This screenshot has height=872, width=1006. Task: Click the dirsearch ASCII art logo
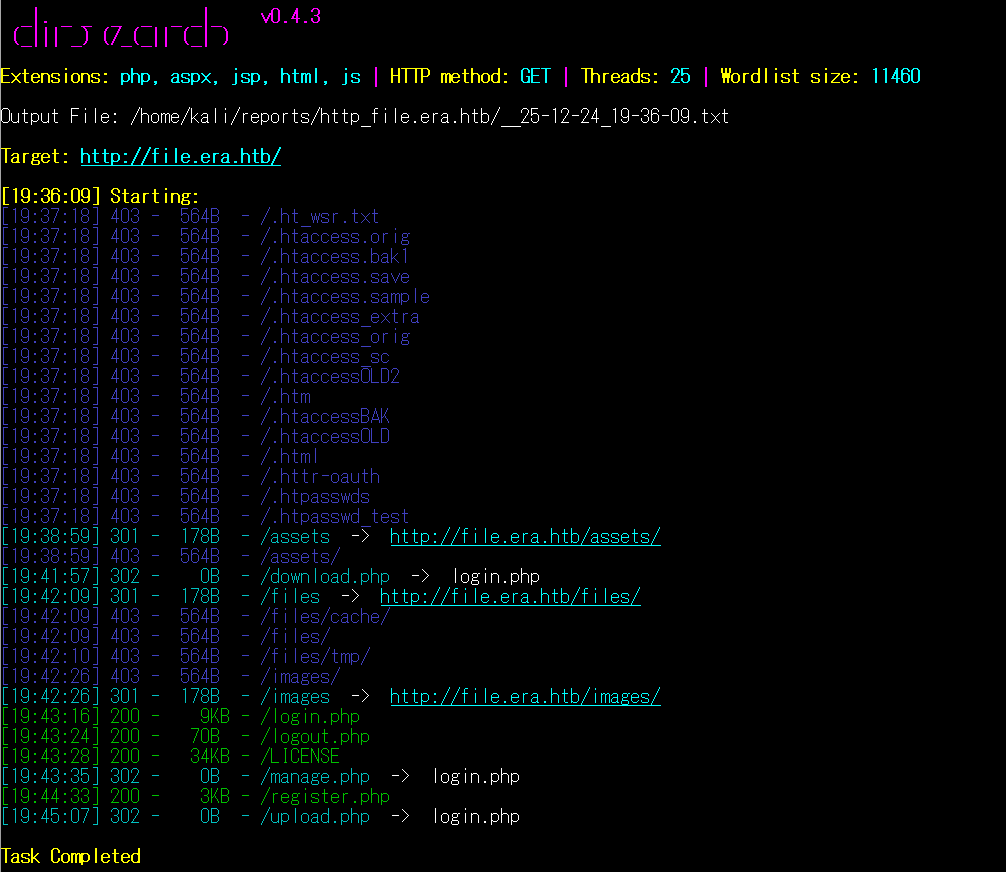(x=120, y=30)
